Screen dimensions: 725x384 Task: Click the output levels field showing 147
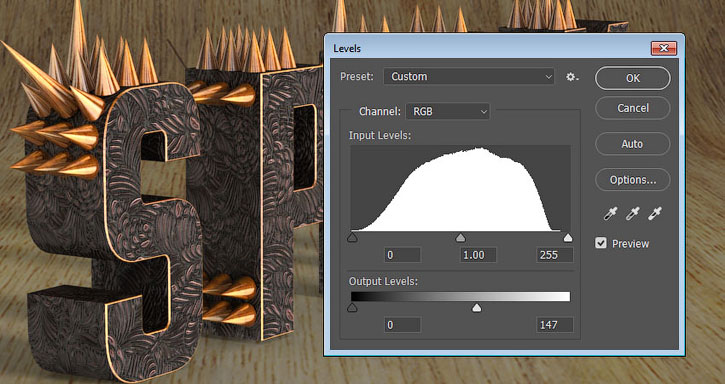(x=555, y=325)
